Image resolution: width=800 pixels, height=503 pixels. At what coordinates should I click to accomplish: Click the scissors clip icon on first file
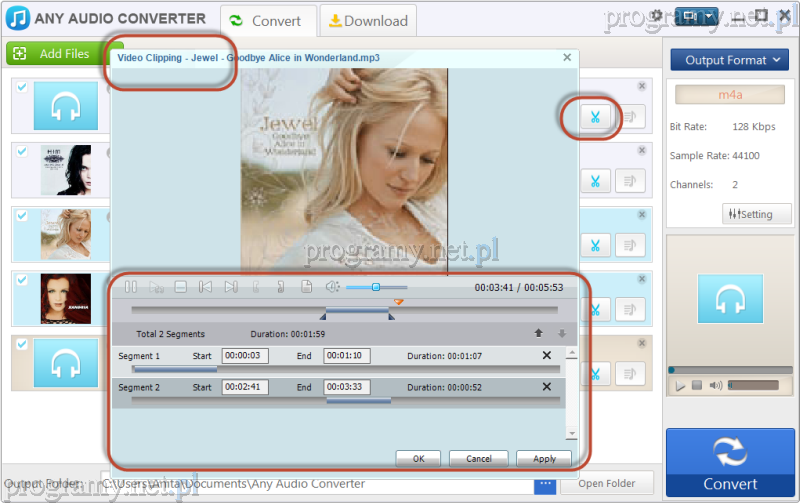pyautogui.click(x=594, y=118)
